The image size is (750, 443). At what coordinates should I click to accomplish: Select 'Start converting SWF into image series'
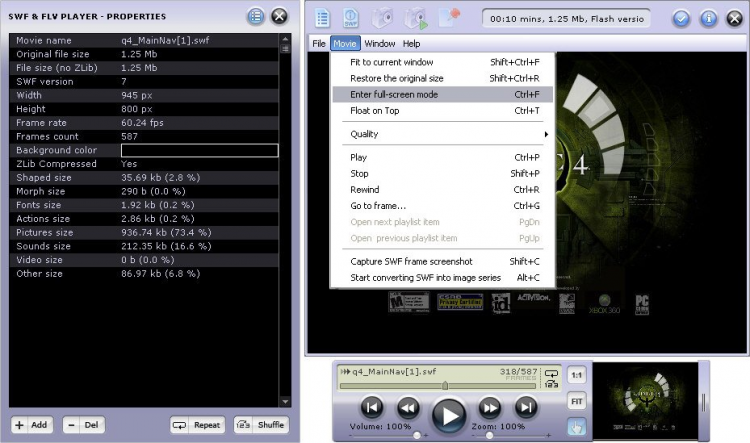tap(442, 278)
